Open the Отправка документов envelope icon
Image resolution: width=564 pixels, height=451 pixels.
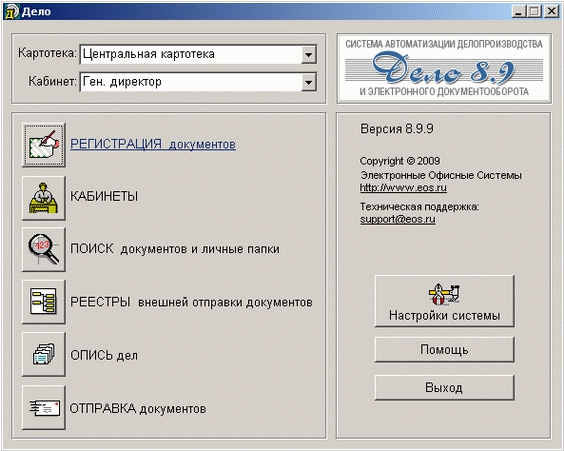44,407
